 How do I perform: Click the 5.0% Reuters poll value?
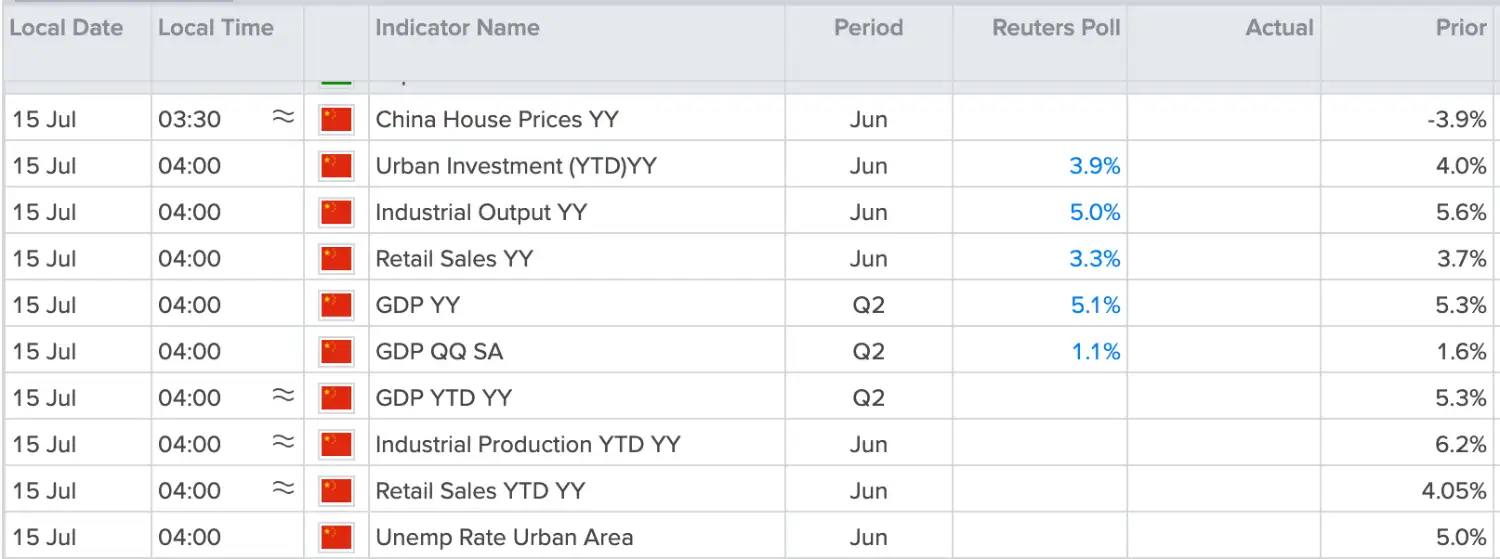pos(1095,212)
